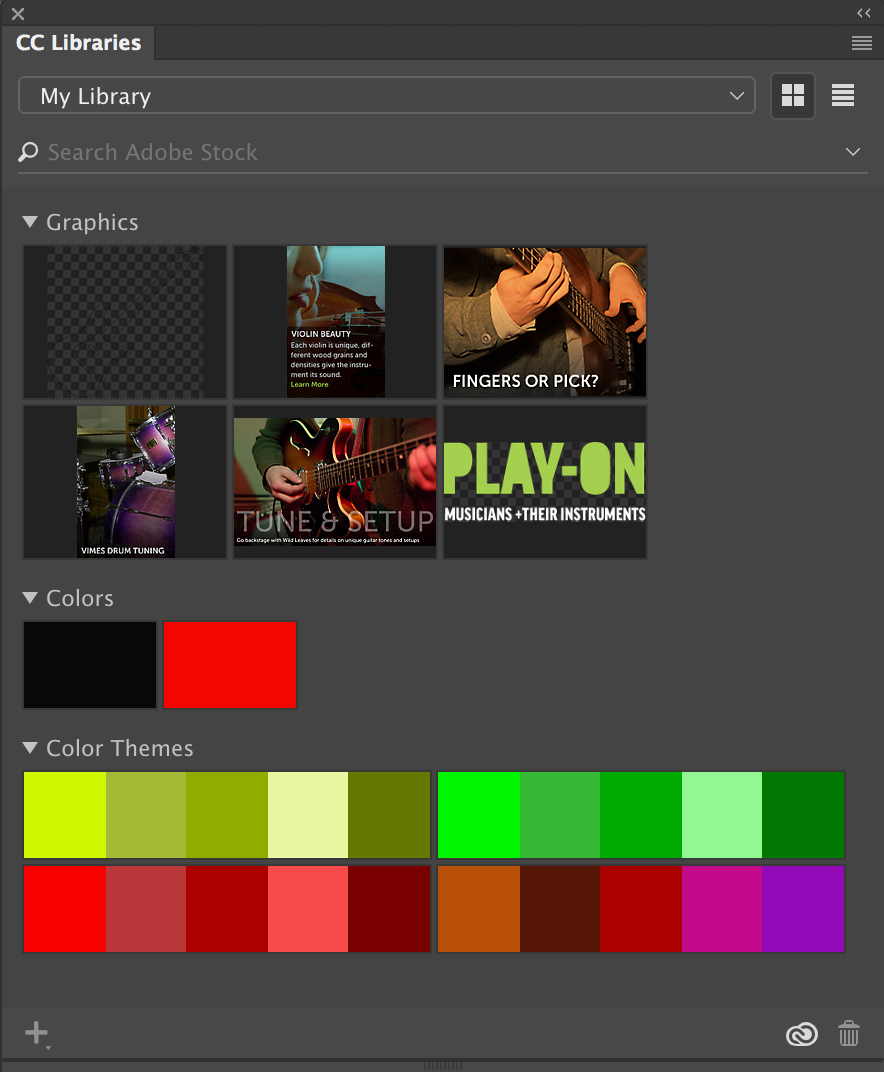Viewport: 884px width, 1072px height.
Task: Close the panel with the X button
Action: click(16, 13)
